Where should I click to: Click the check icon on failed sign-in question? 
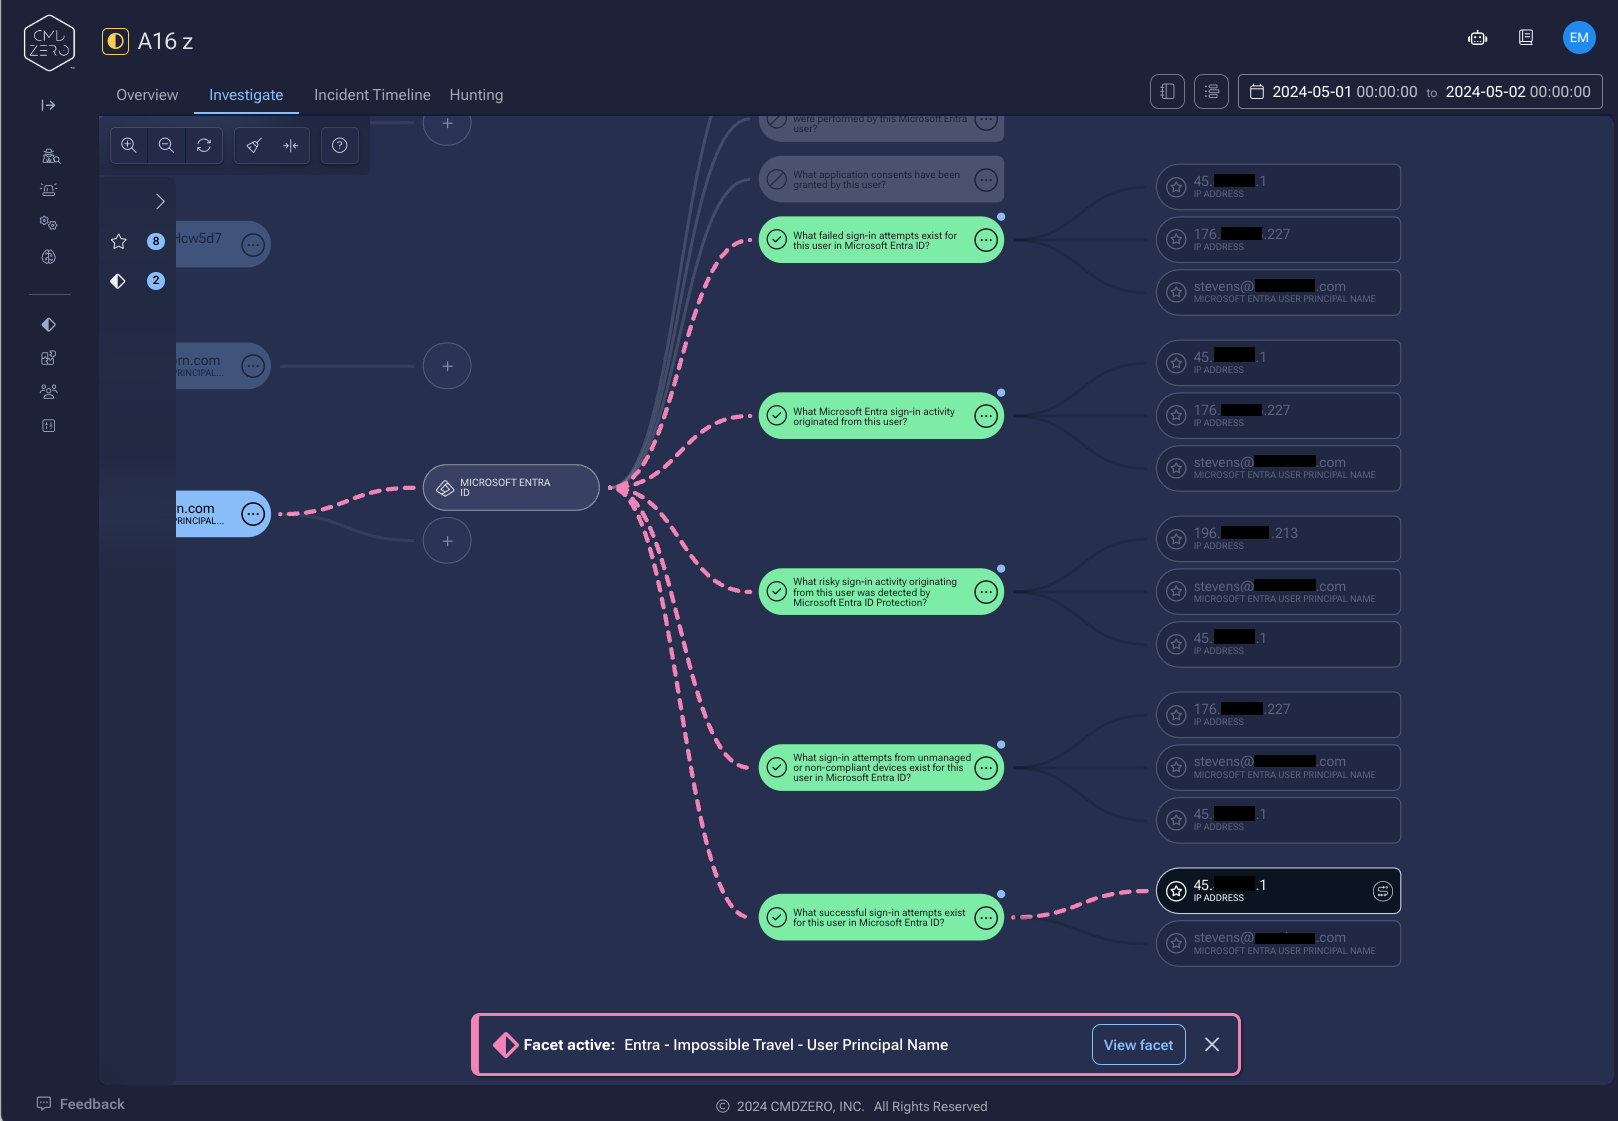(x=777, y=240)
